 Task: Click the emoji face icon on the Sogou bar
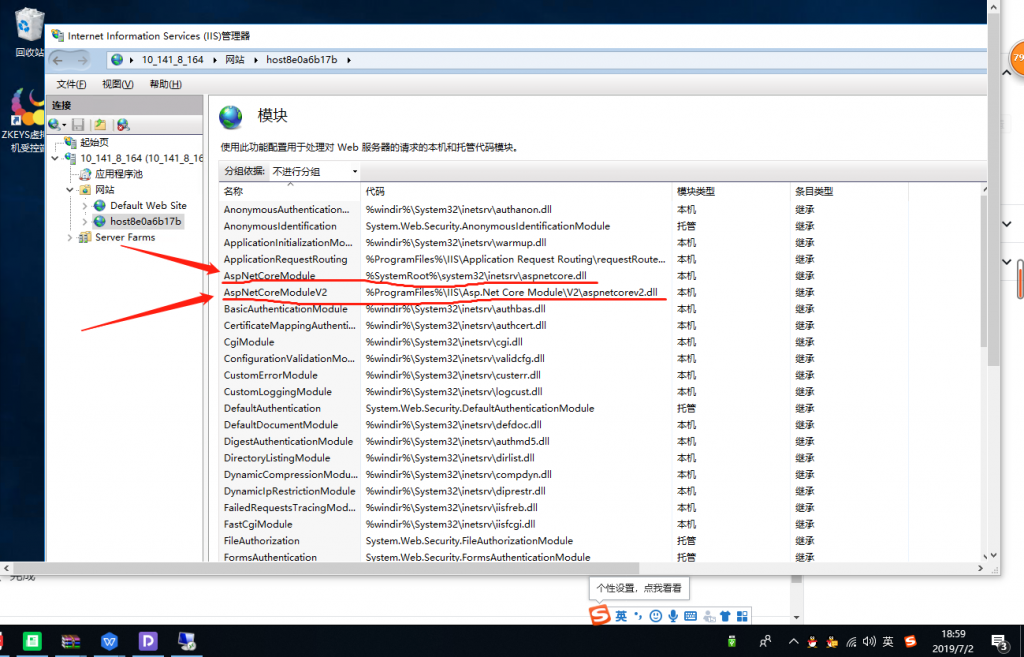pyautogui.click(x=656, y=616)
